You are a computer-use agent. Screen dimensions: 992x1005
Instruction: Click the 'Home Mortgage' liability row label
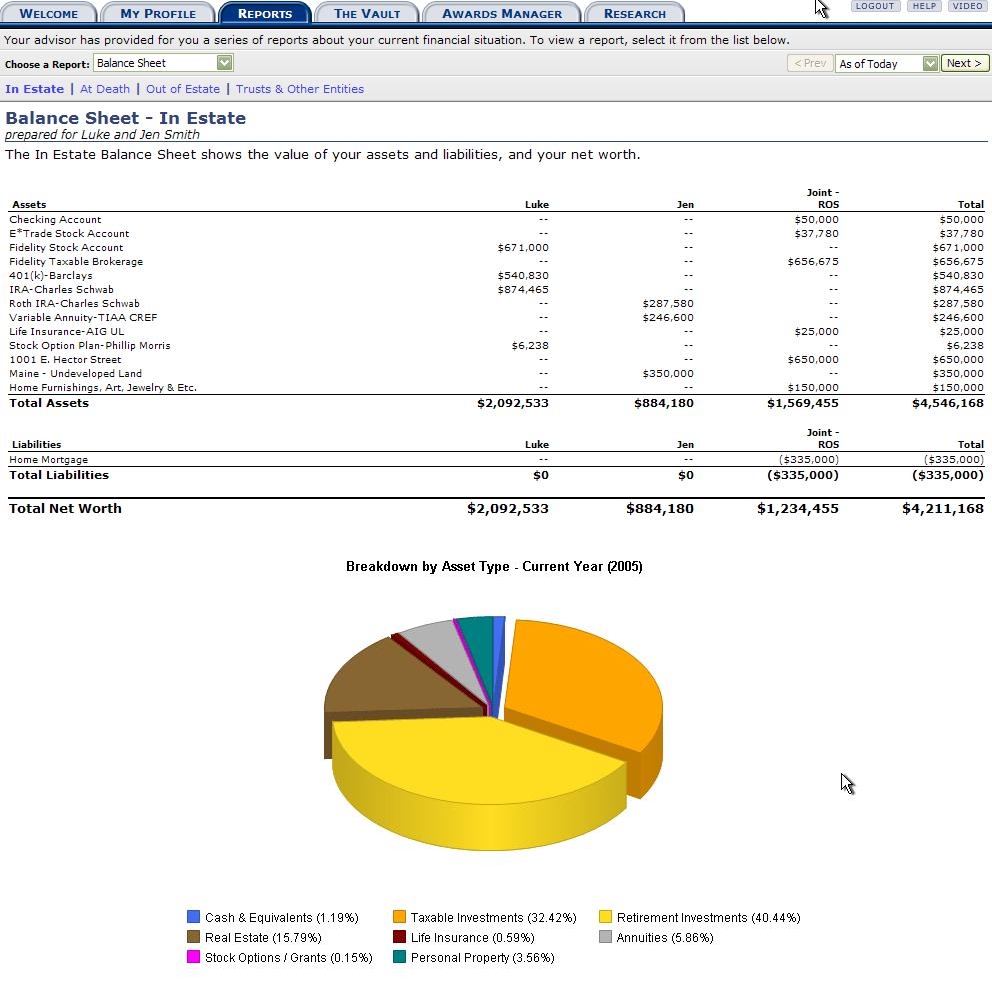click(x=49, y=460)
